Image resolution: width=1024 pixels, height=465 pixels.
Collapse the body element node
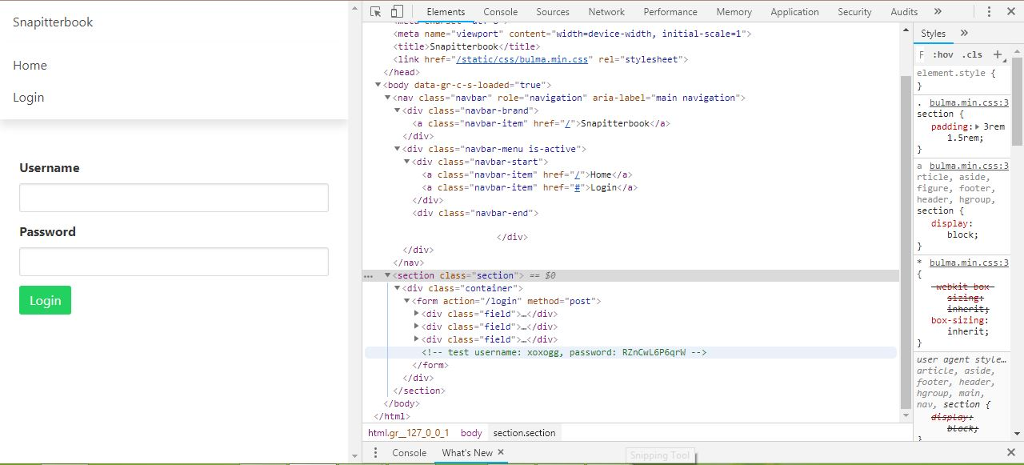(377, 84)
